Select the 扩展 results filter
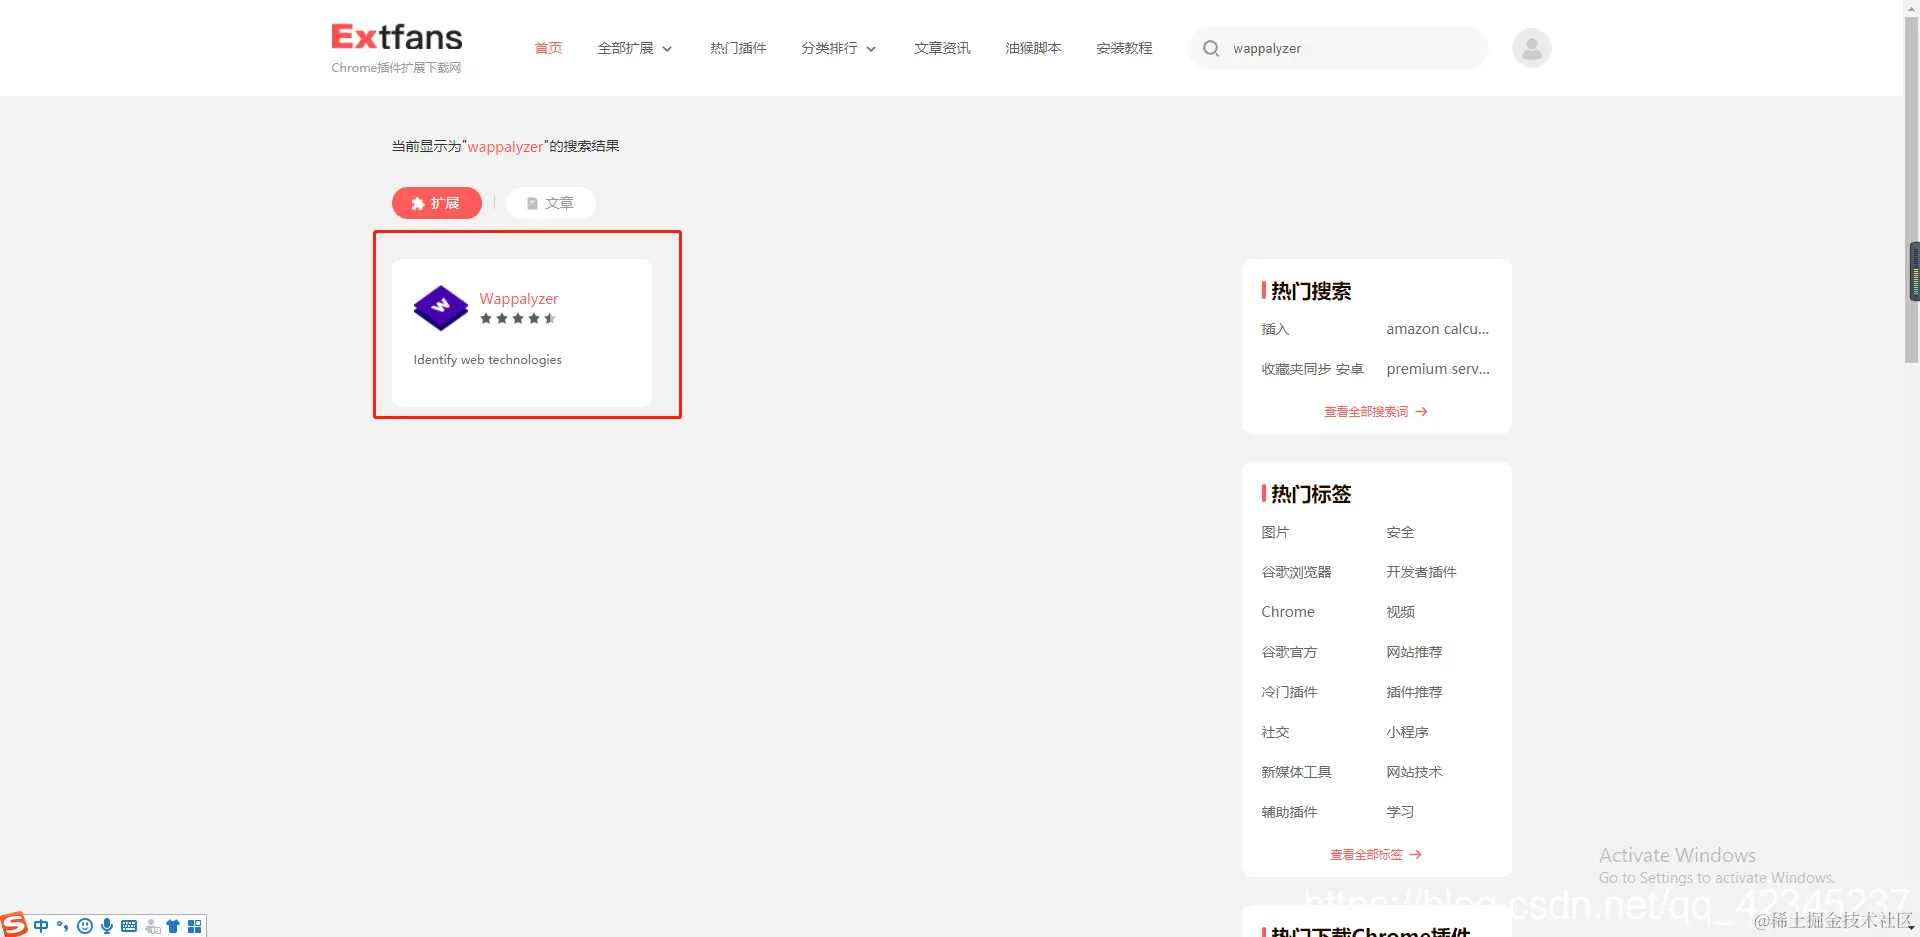 point(436,202)
